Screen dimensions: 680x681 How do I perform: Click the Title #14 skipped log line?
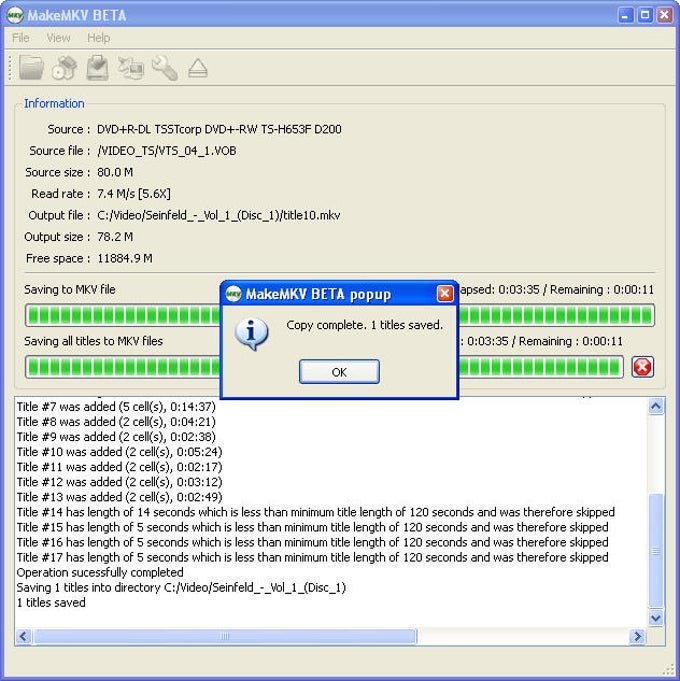pos(316,512)
